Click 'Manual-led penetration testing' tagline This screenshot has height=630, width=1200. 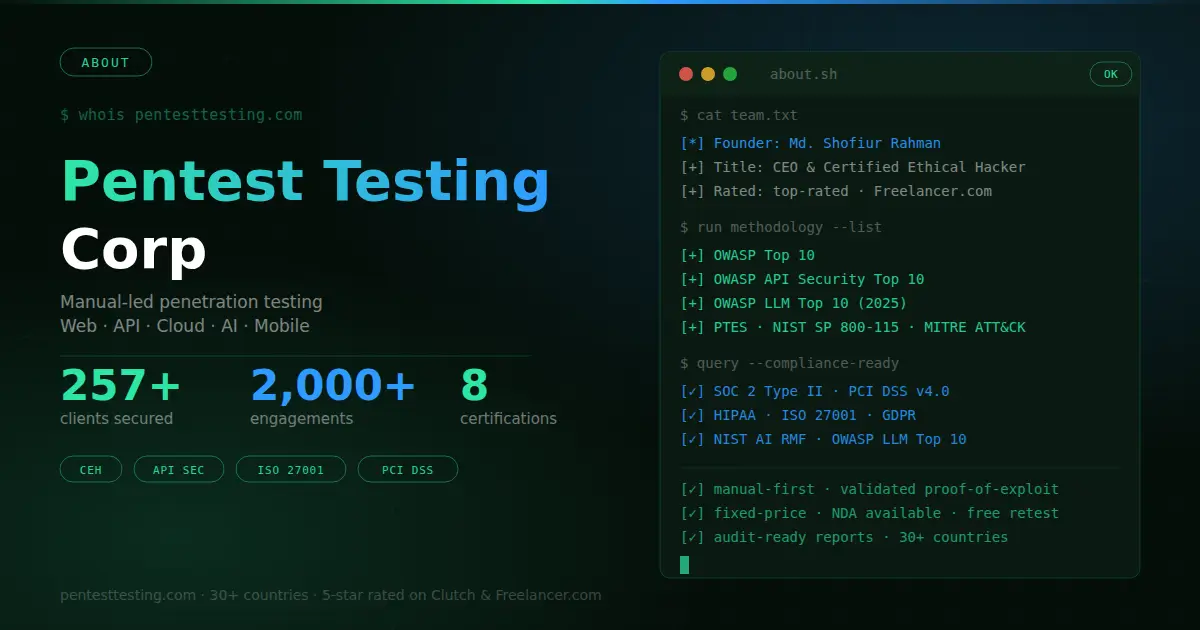pos(191,302)
